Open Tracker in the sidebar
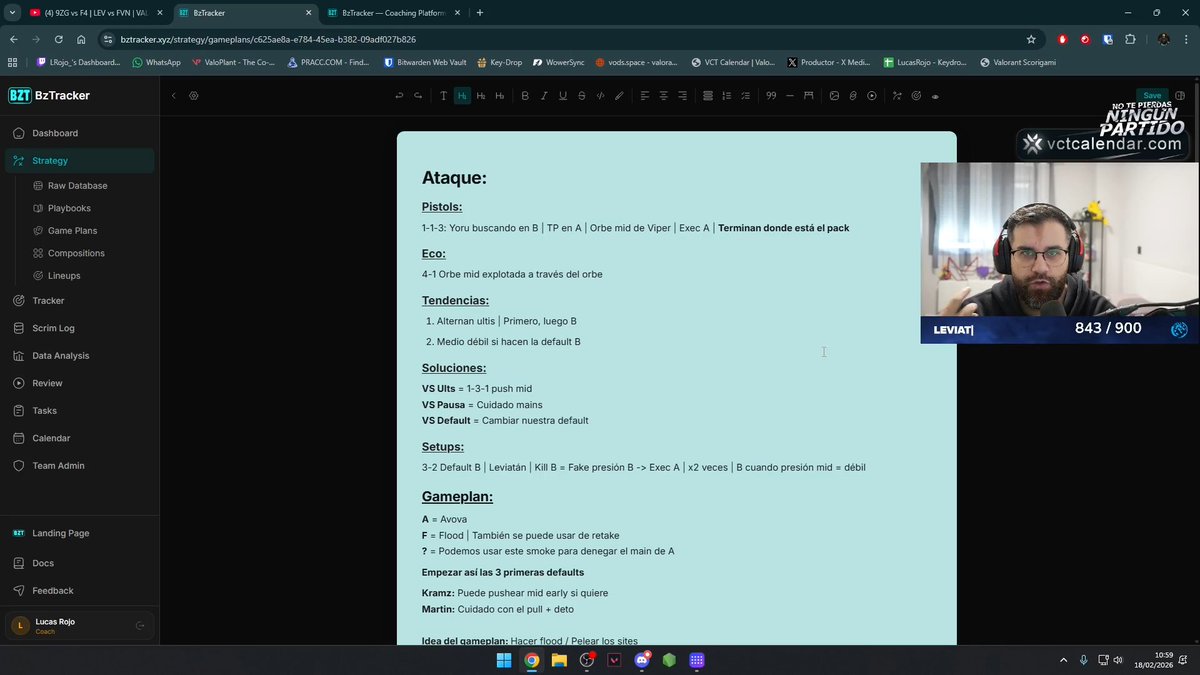The image size is (1200, 675). point(80,300)
